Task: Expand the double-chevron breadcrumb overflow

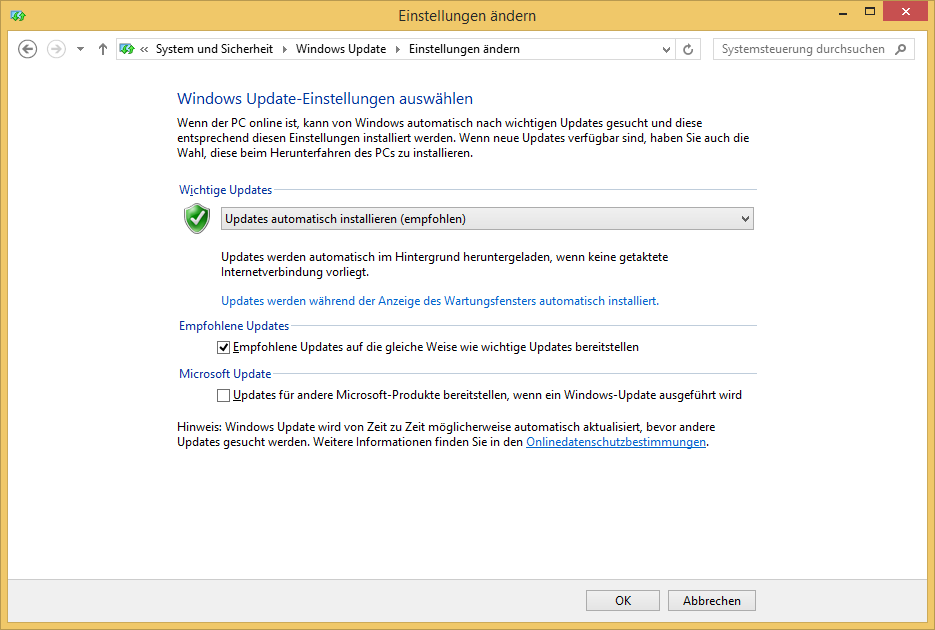Action: pyautogui.click(x=144, y=49)
